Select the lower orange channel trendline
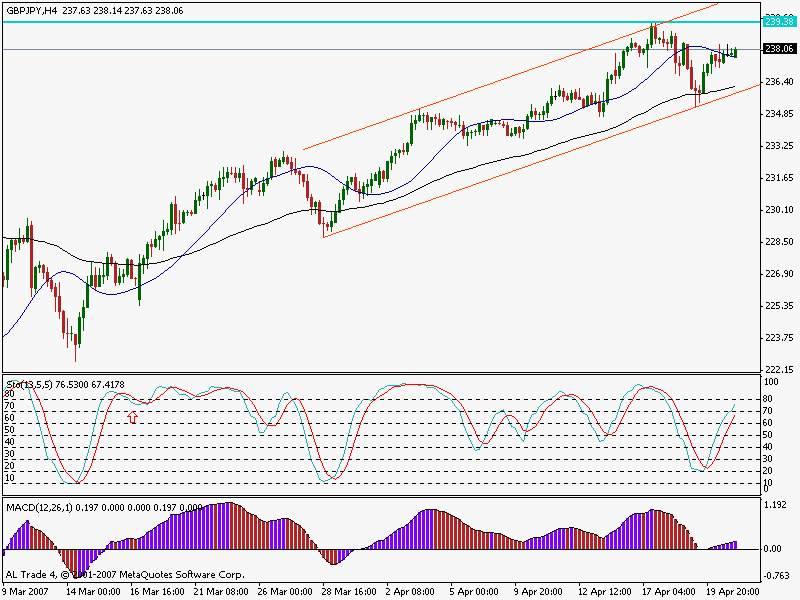Image resolution: width=800 pixels, height=600 pixels. (541, 162)
